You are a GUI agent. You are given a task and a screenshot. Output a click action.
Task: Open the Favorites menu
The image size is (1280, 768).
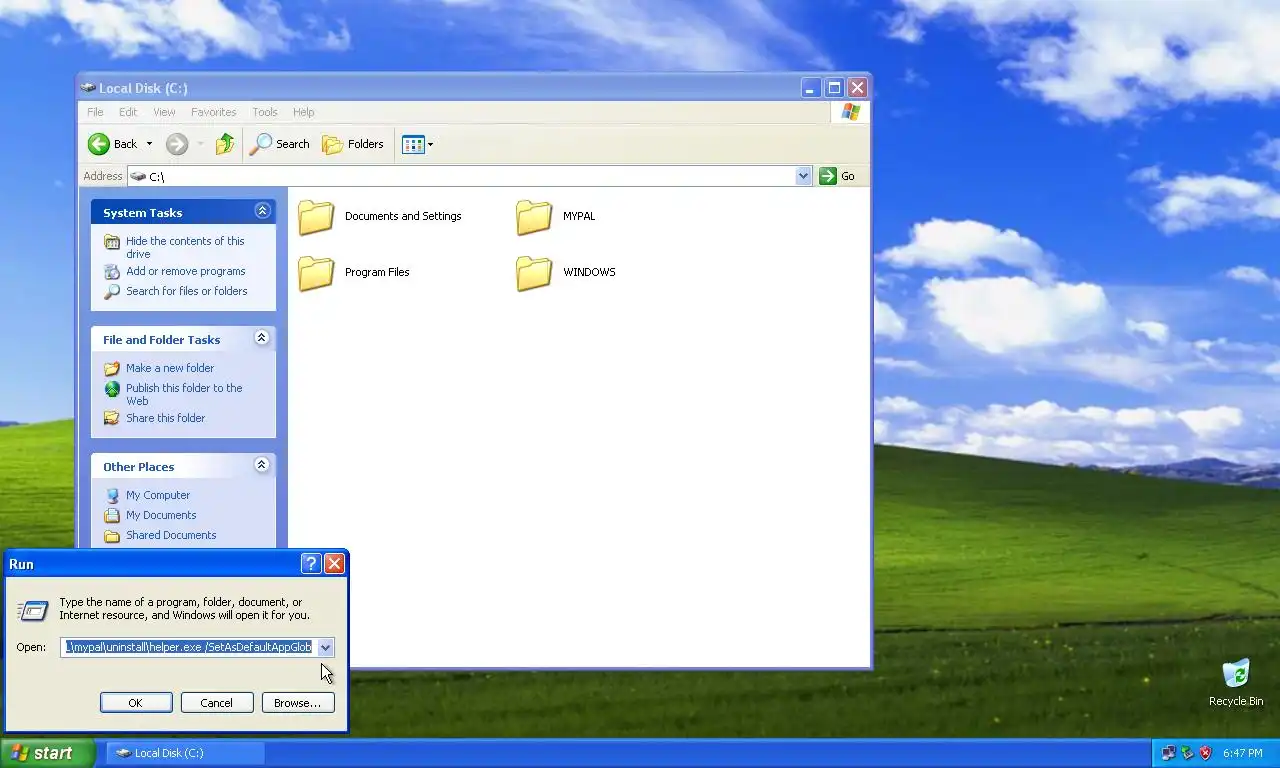[213, 112]
